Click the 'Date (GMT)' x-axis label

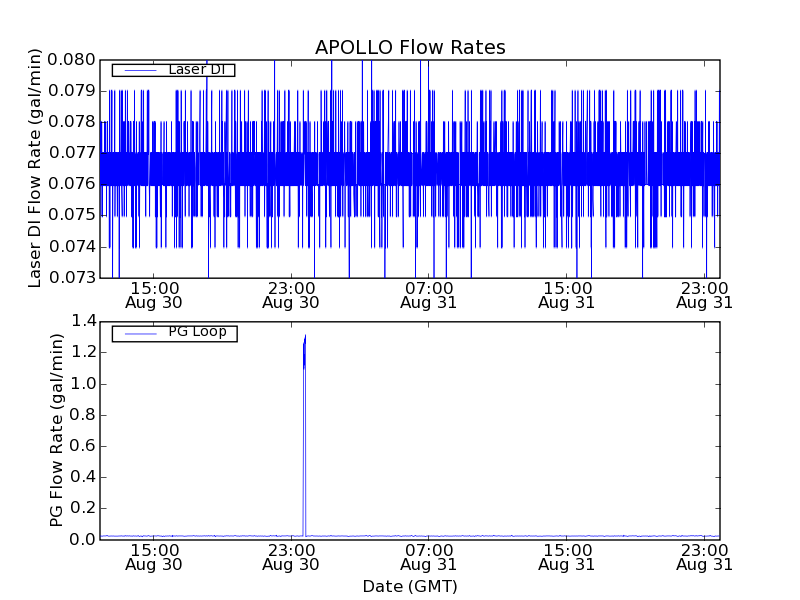tap(410, 586)
